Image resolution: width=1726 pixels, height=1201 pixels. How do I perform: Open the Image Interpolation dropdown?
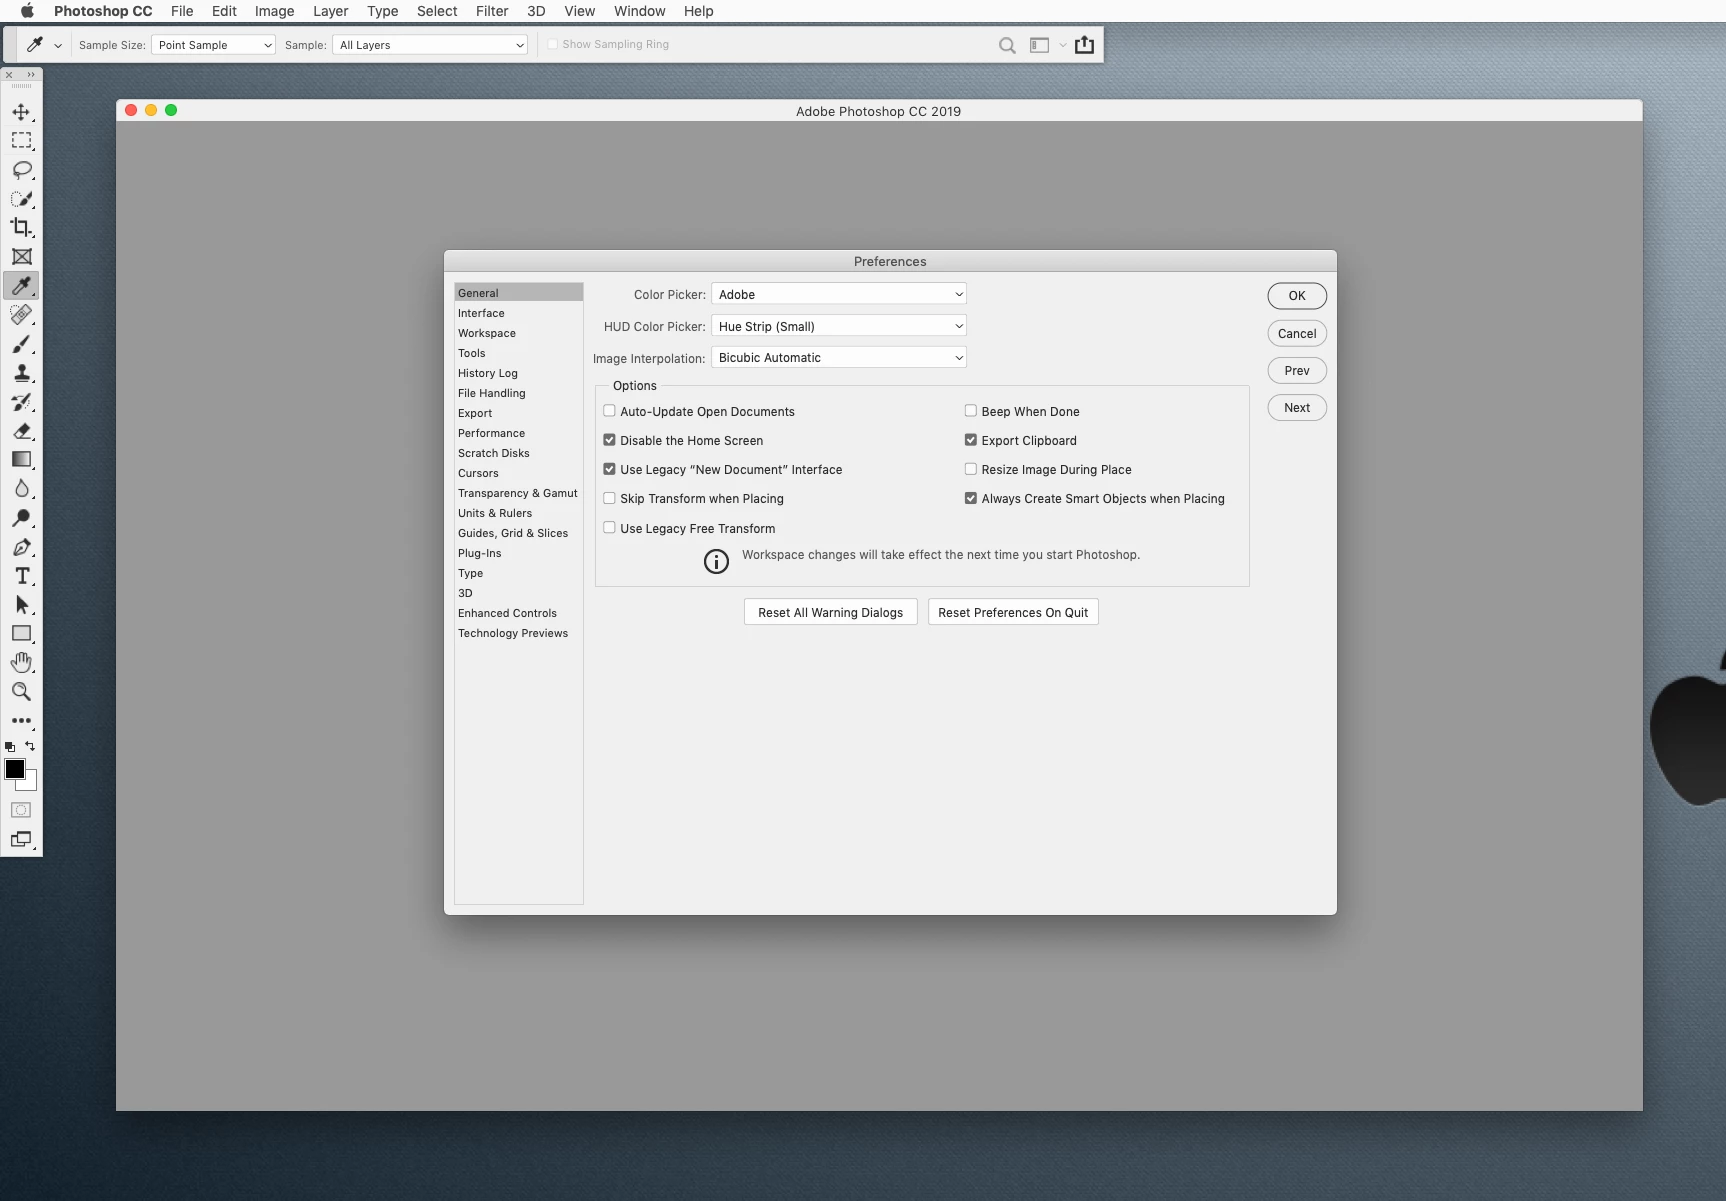pyautogui.click(x=838, y=357)
